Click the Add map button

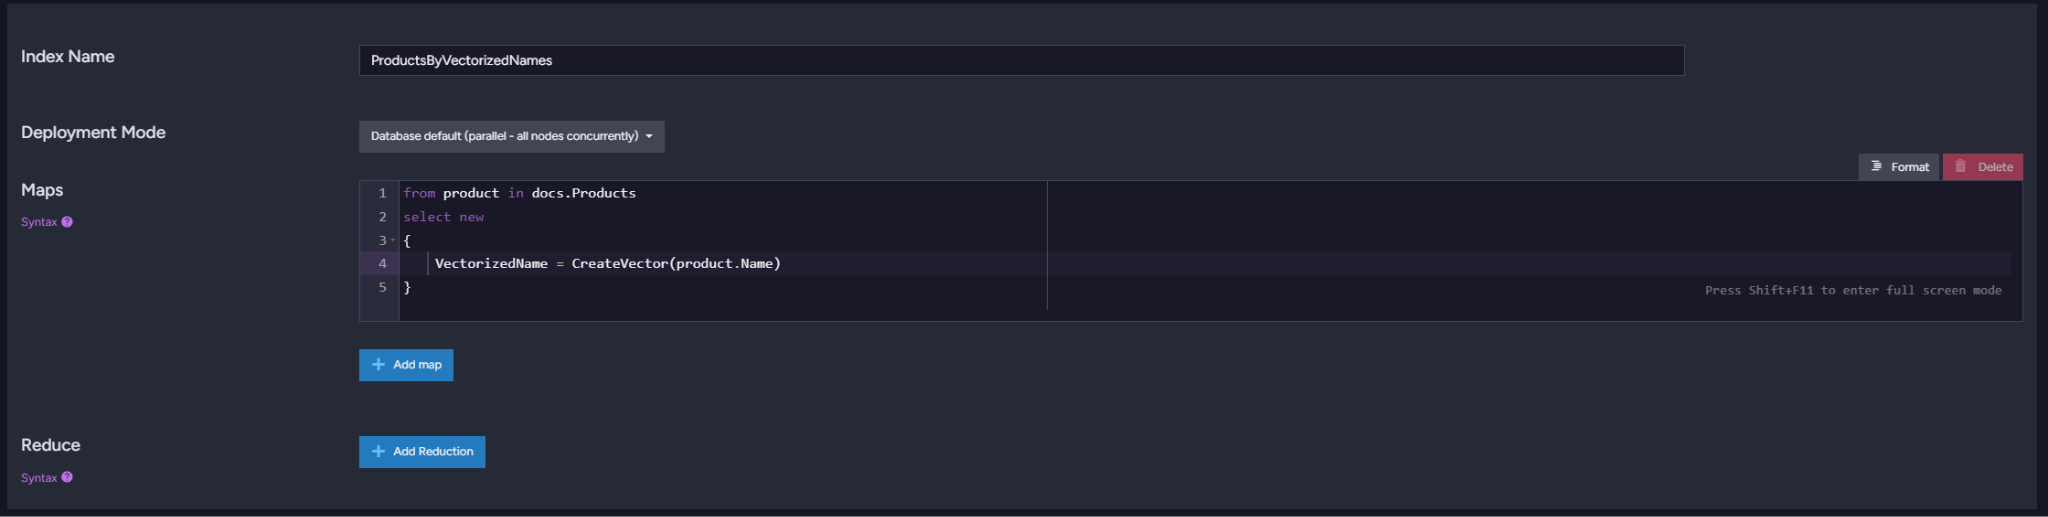point(406,365)
